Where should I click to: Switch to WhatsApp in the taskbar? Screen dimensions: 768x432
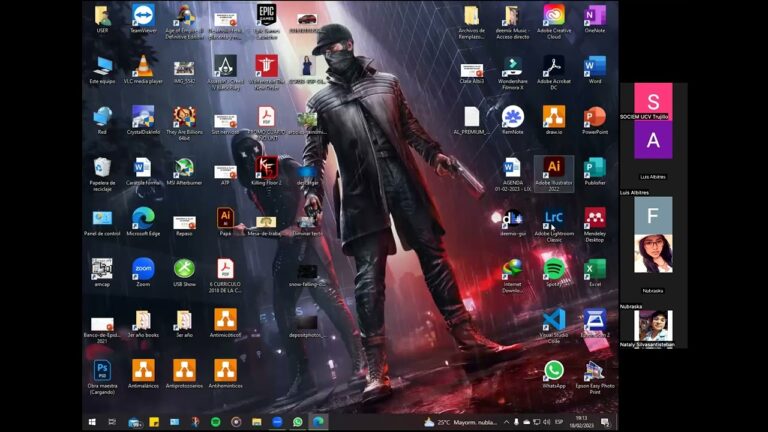(297, 422)
